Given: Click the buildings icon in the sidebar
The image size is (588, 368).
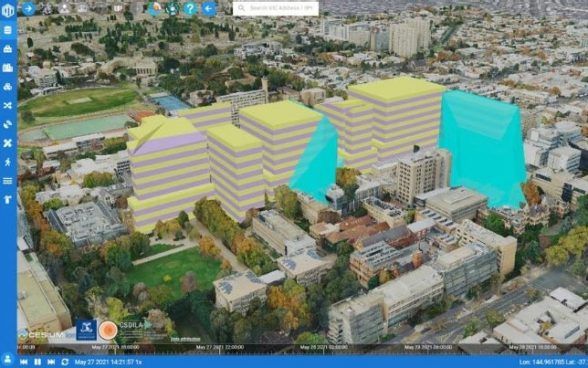Looking at the screenshot, I should tap(8, 68).
